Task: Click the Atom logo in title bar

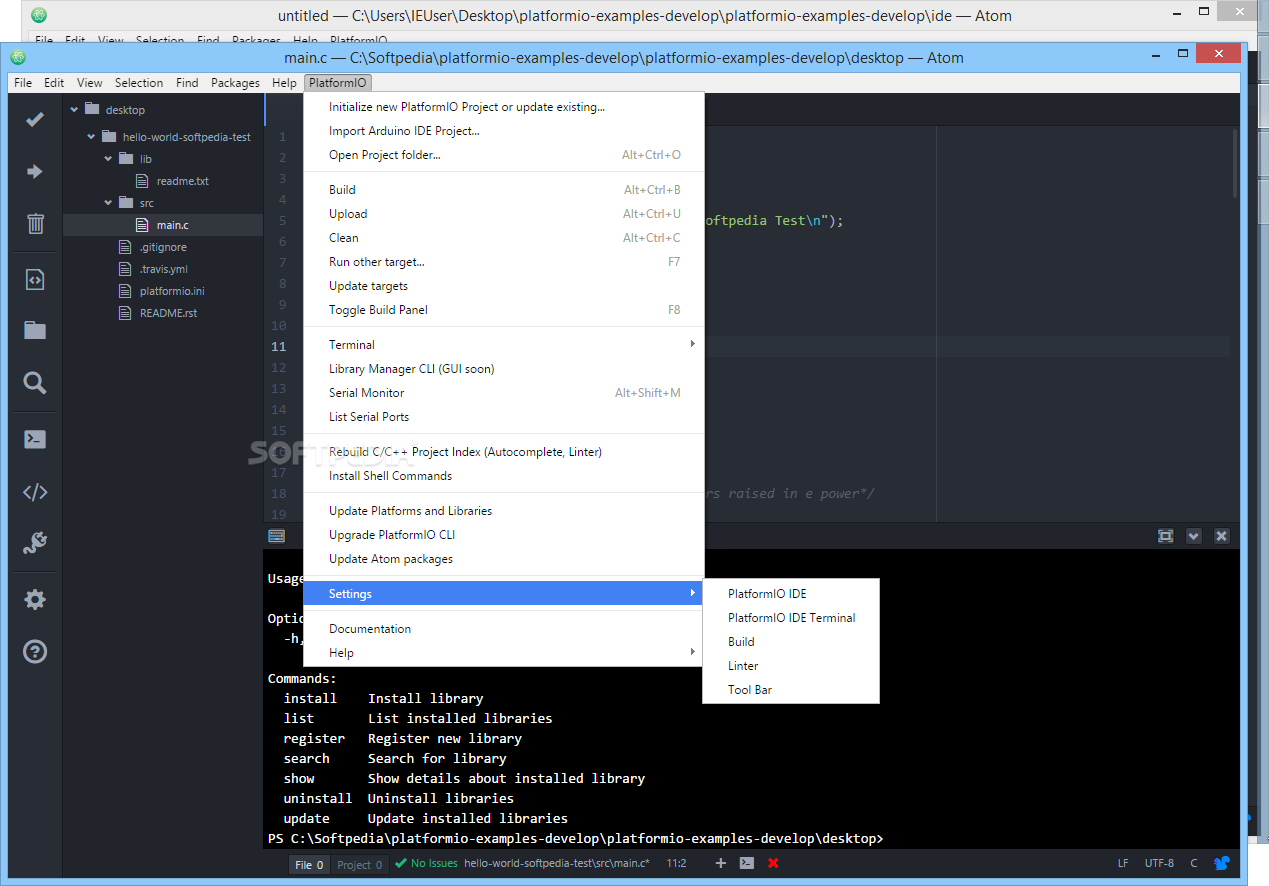Action: (17, 57)
